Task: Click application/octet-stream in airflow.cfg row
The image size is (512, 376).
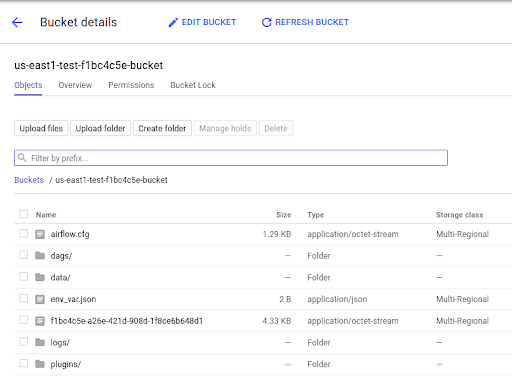Action: point(353,234)
